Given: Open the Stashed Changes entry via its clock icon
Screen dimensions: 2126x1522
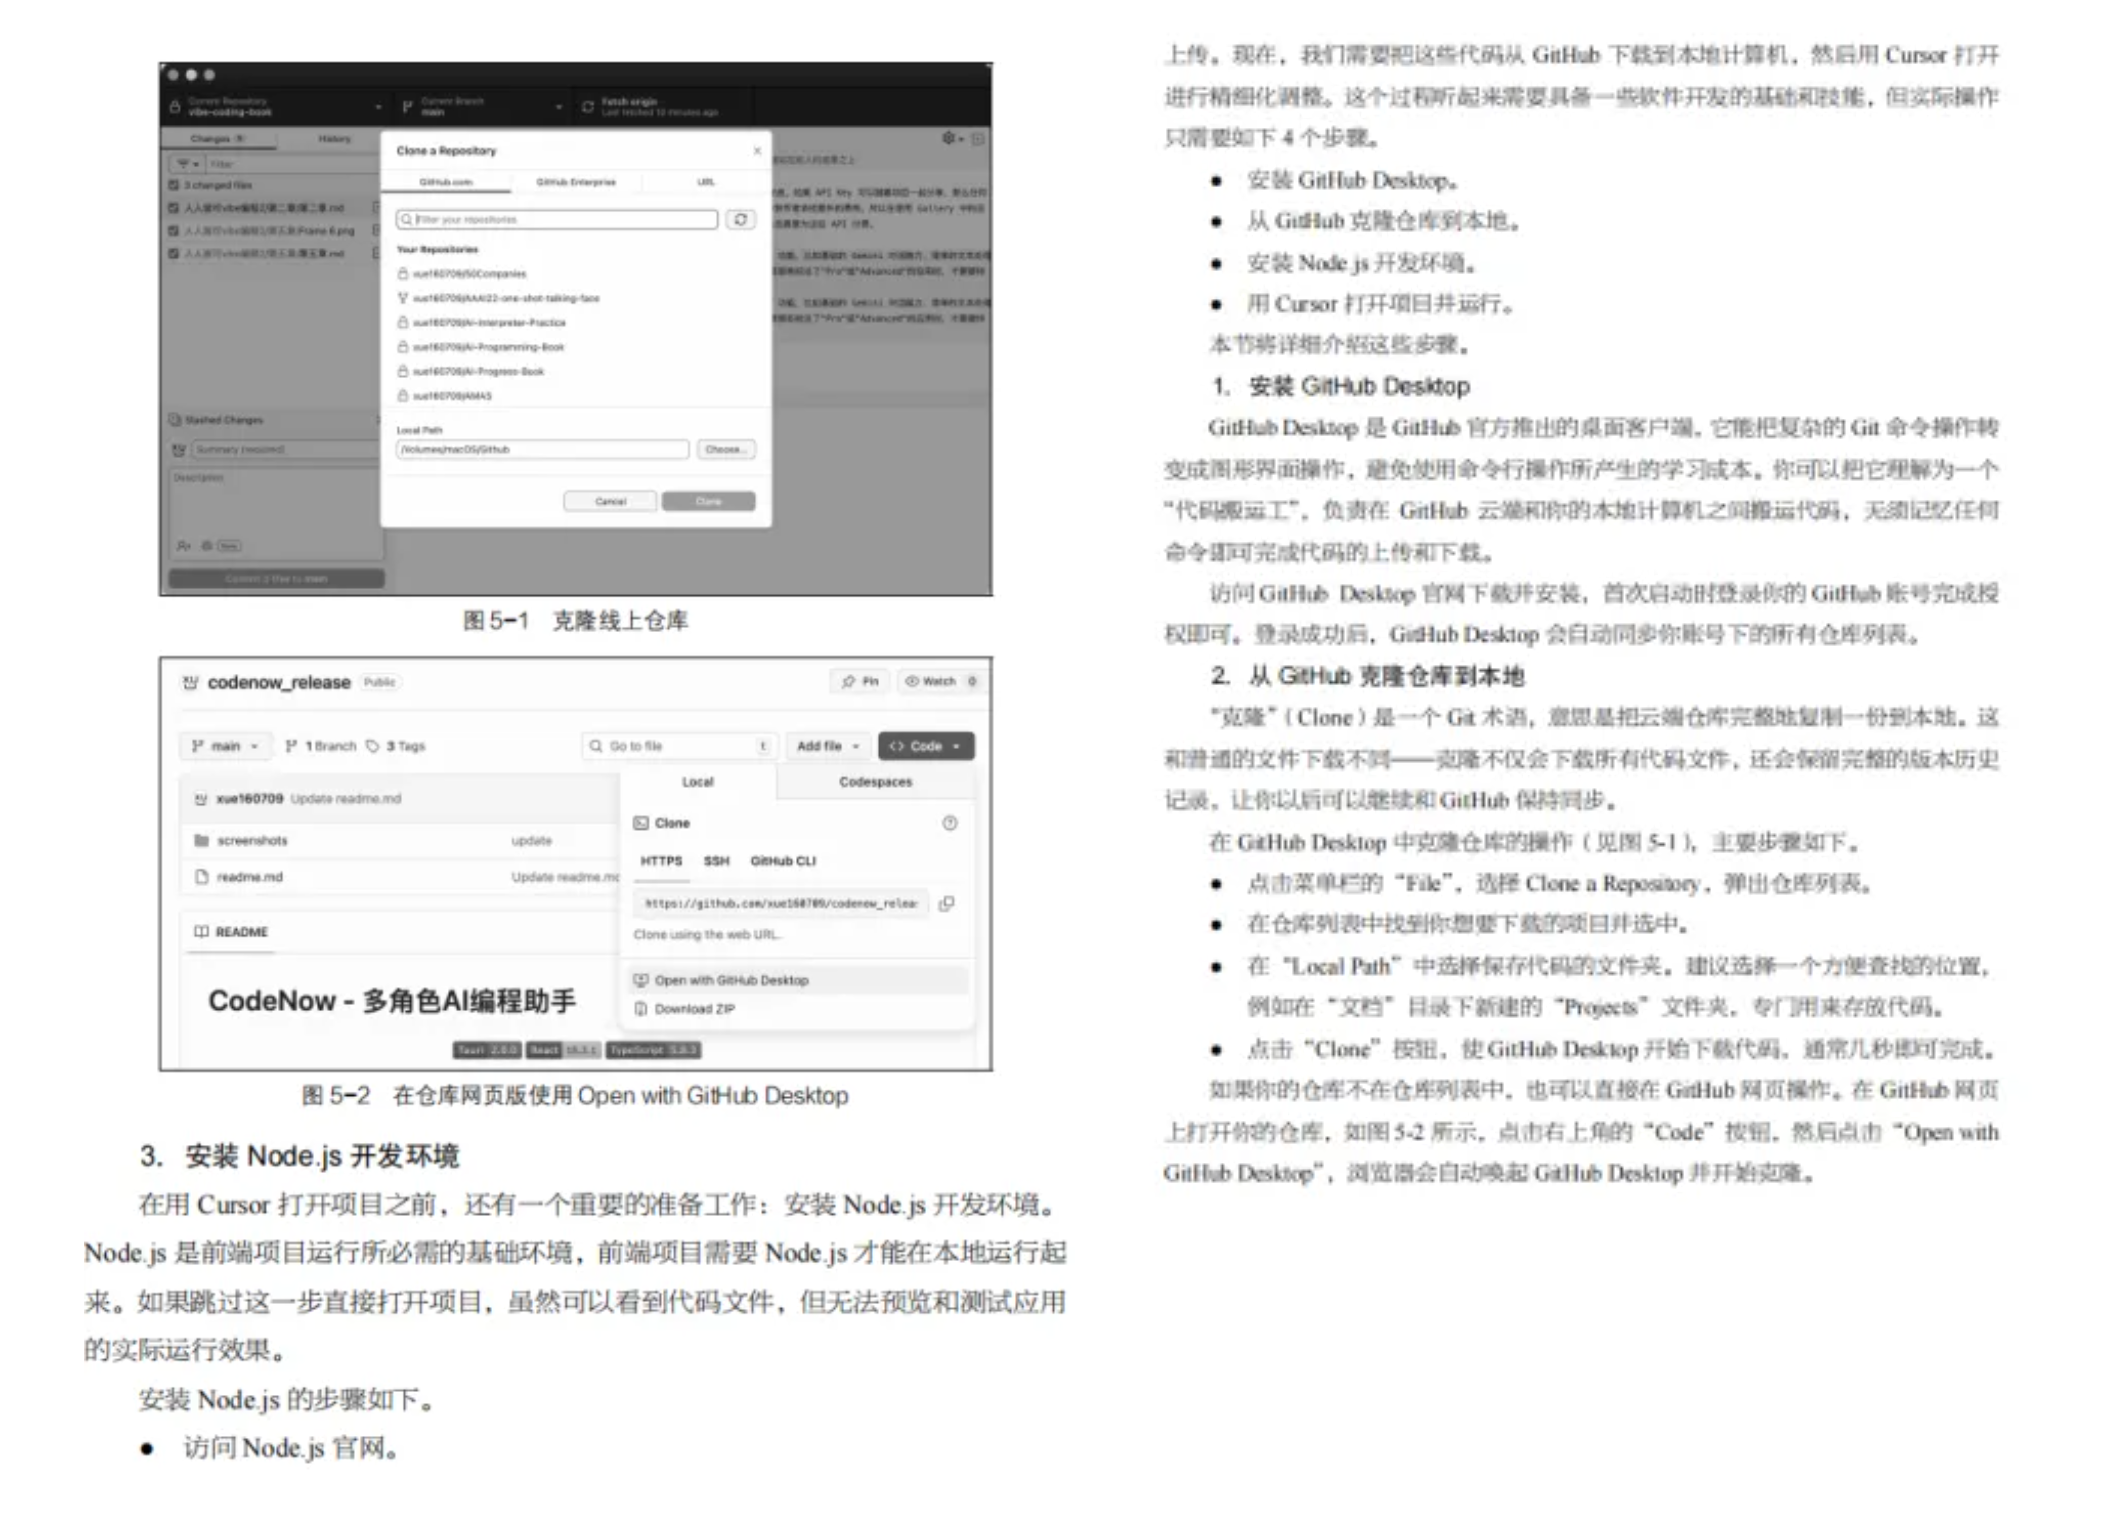Looking at the screenshot, I should tap(175, 420).
